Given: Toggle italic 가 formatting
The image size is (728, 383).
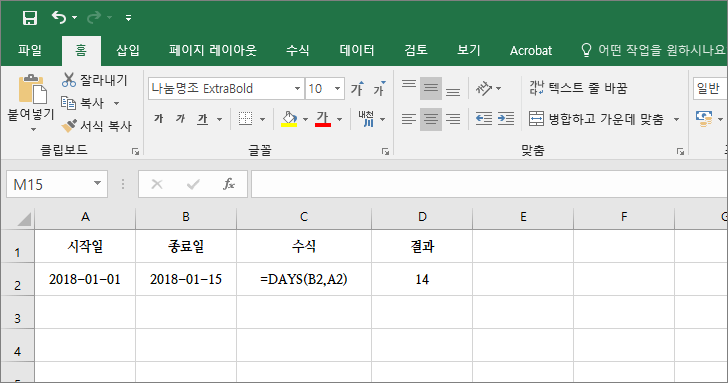Looking at the screenshot, I should coord(180,119).
